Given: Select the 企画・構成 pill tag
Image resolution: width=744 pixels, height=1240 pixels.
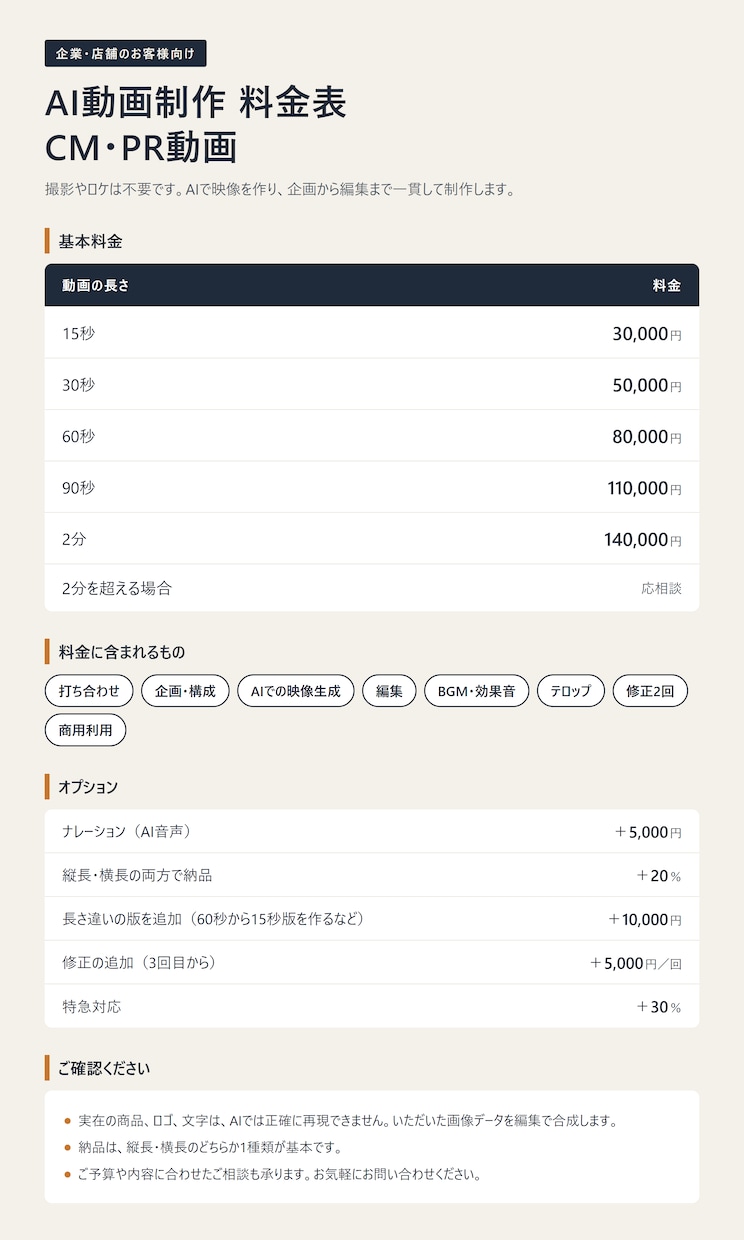Looking at the screenshot, I should [x=186, y=691].
